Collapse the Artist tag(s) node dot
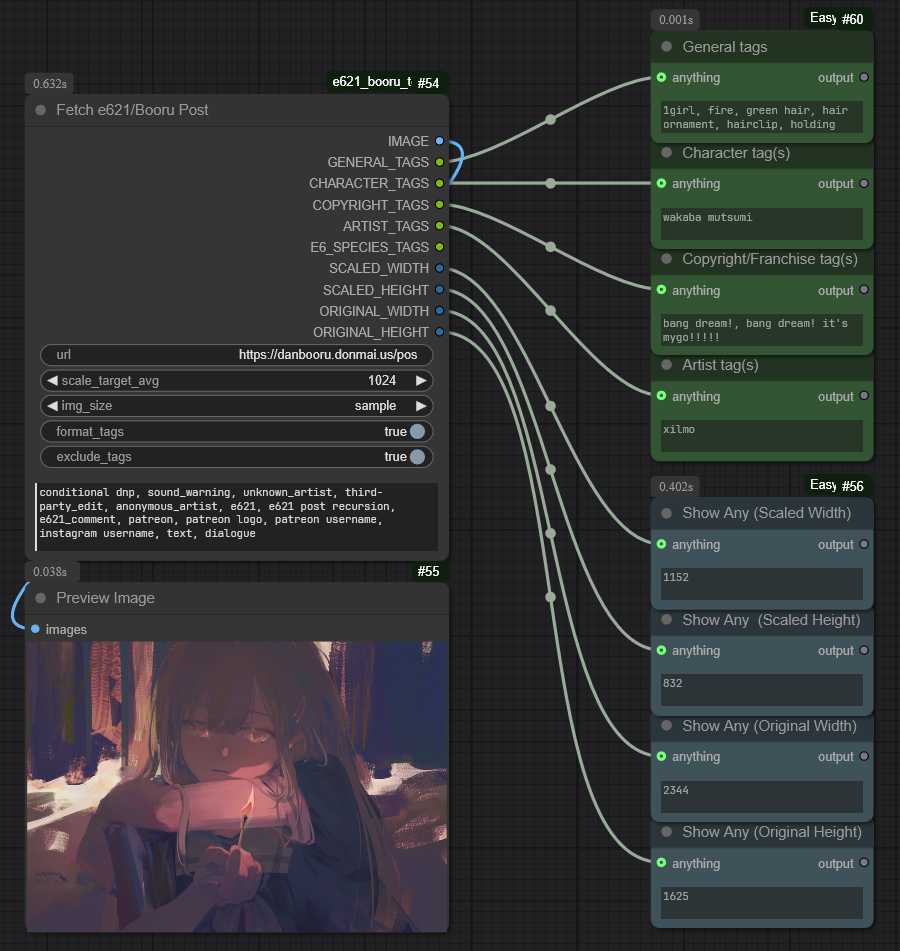Viewport: 900px width, 951px height. coord(667,365)
